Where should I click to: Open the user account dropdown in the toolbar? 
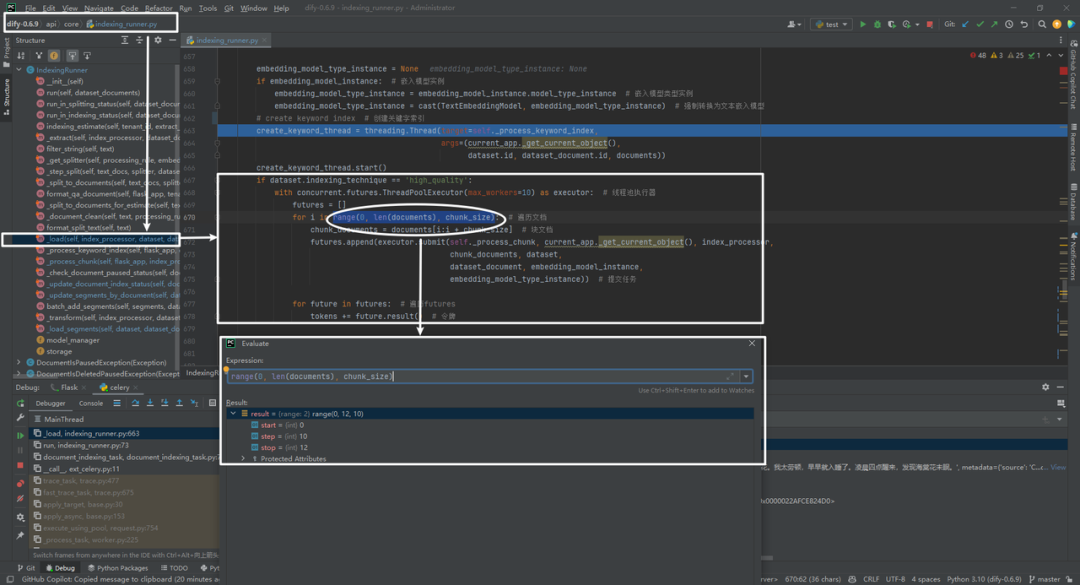[794, 24]
